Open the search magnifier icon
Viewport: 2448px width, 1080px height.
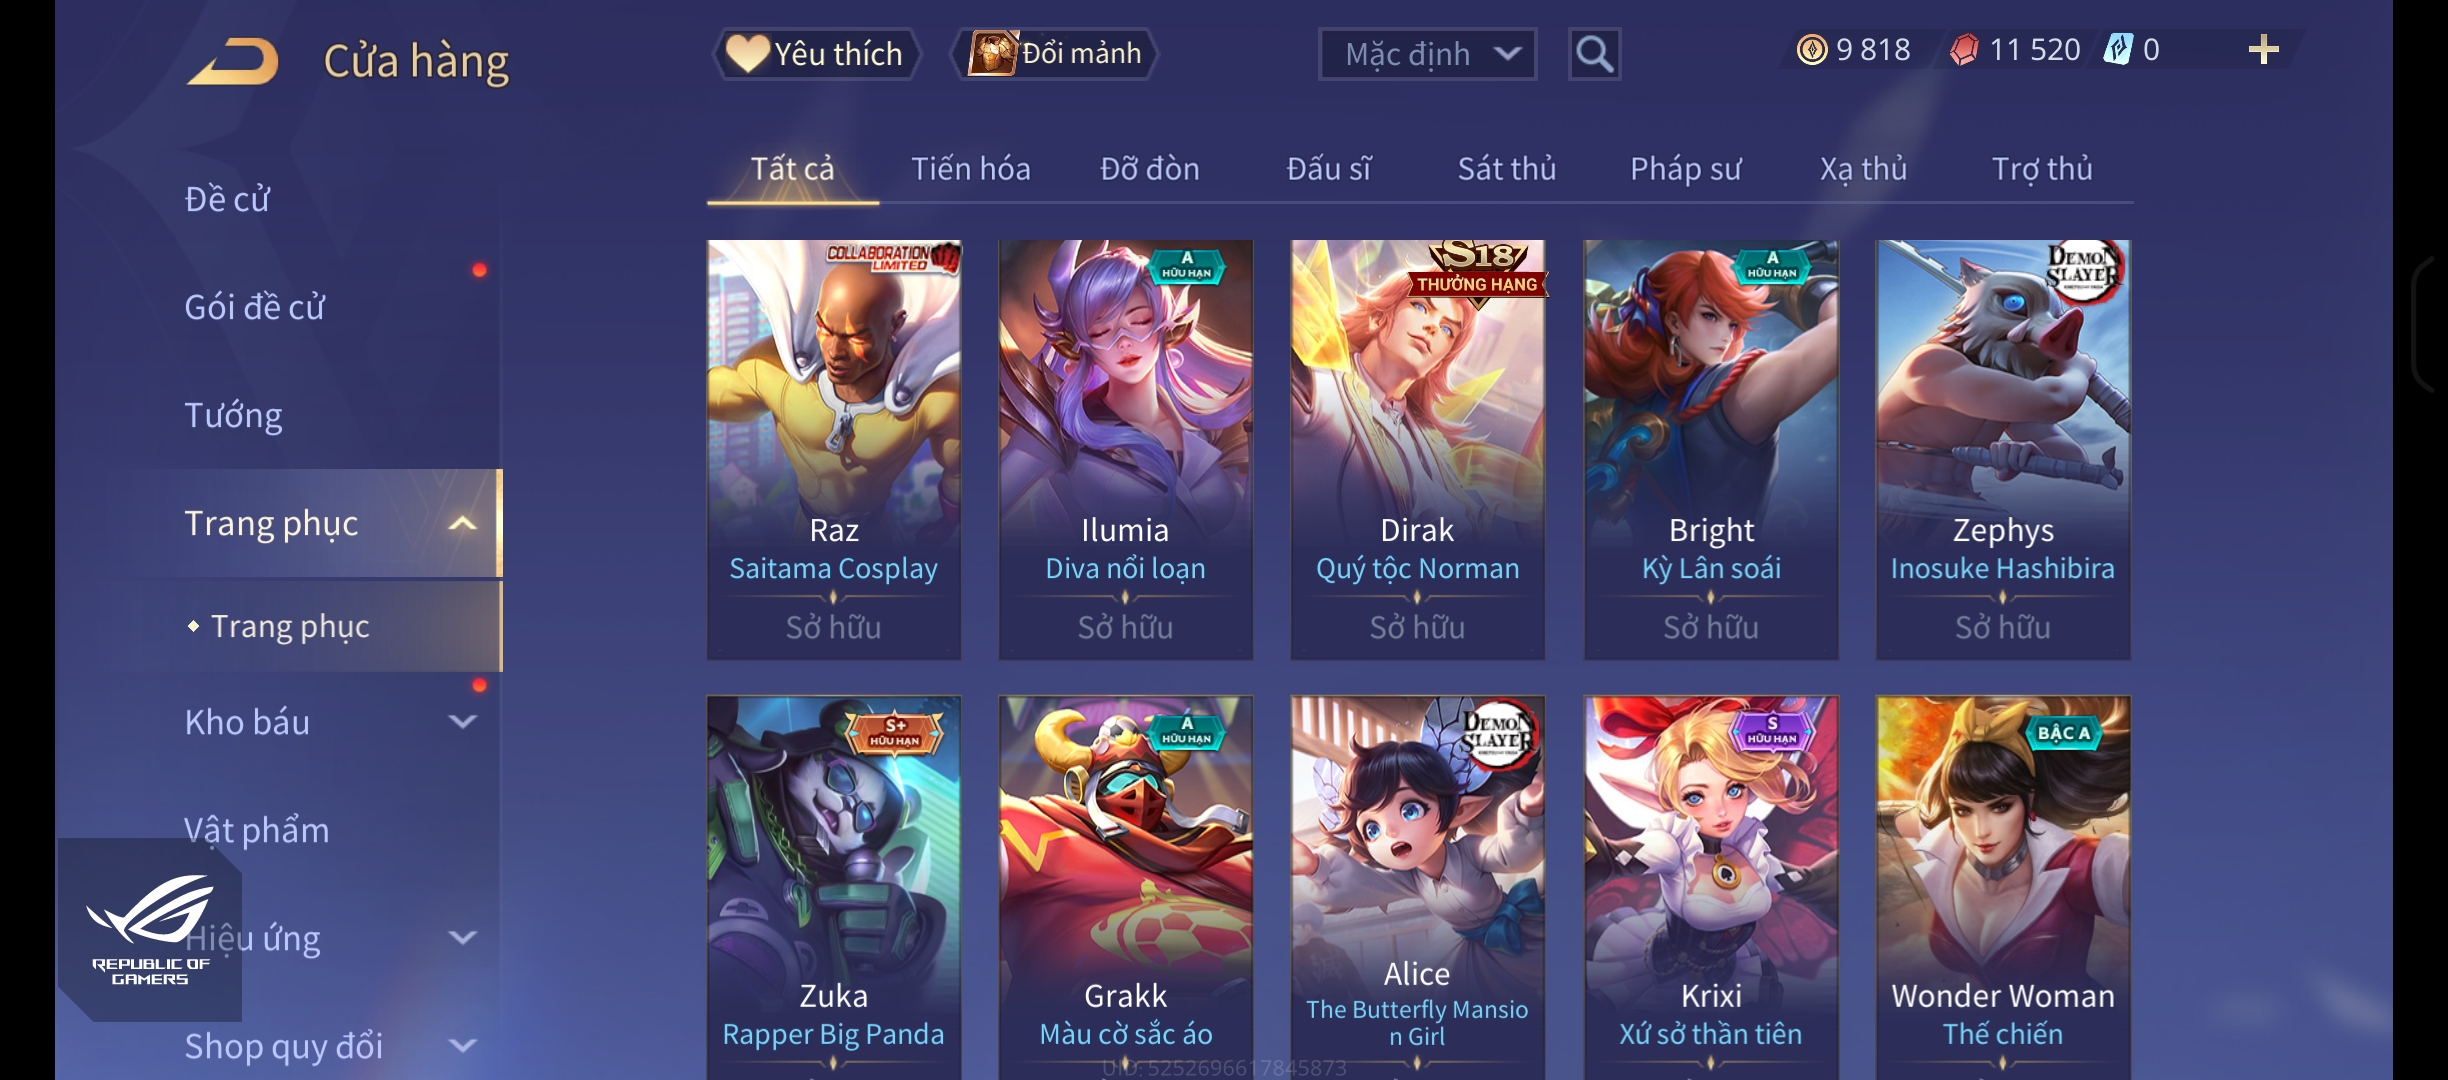pyautogui.click(x=1594, y=54)
